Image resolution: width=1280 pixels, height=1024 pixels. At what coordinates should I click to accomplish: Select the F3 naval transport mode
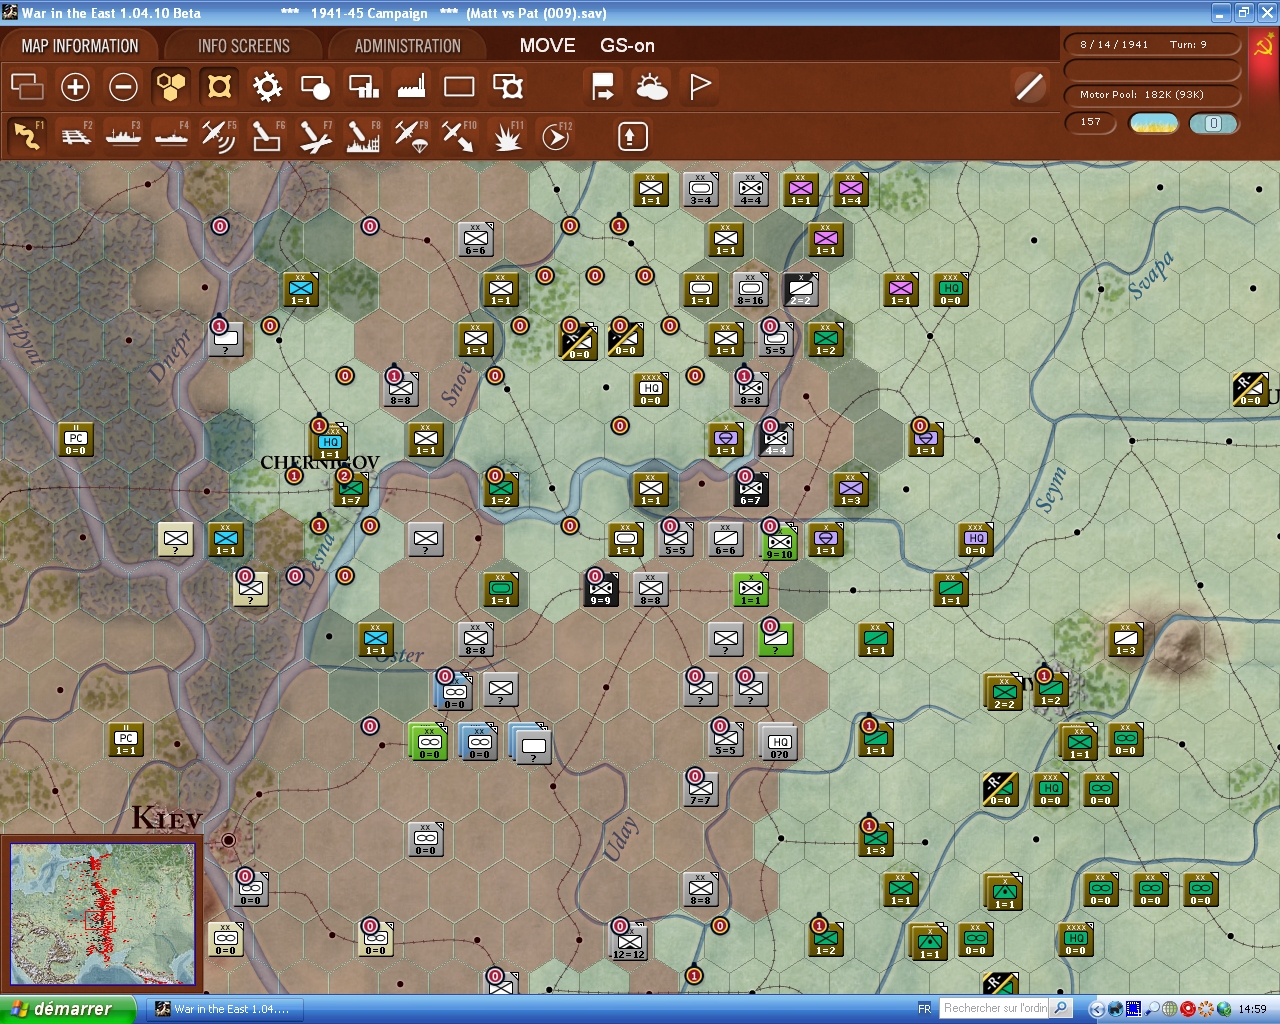pyautogui.click(x=124, y=136)
